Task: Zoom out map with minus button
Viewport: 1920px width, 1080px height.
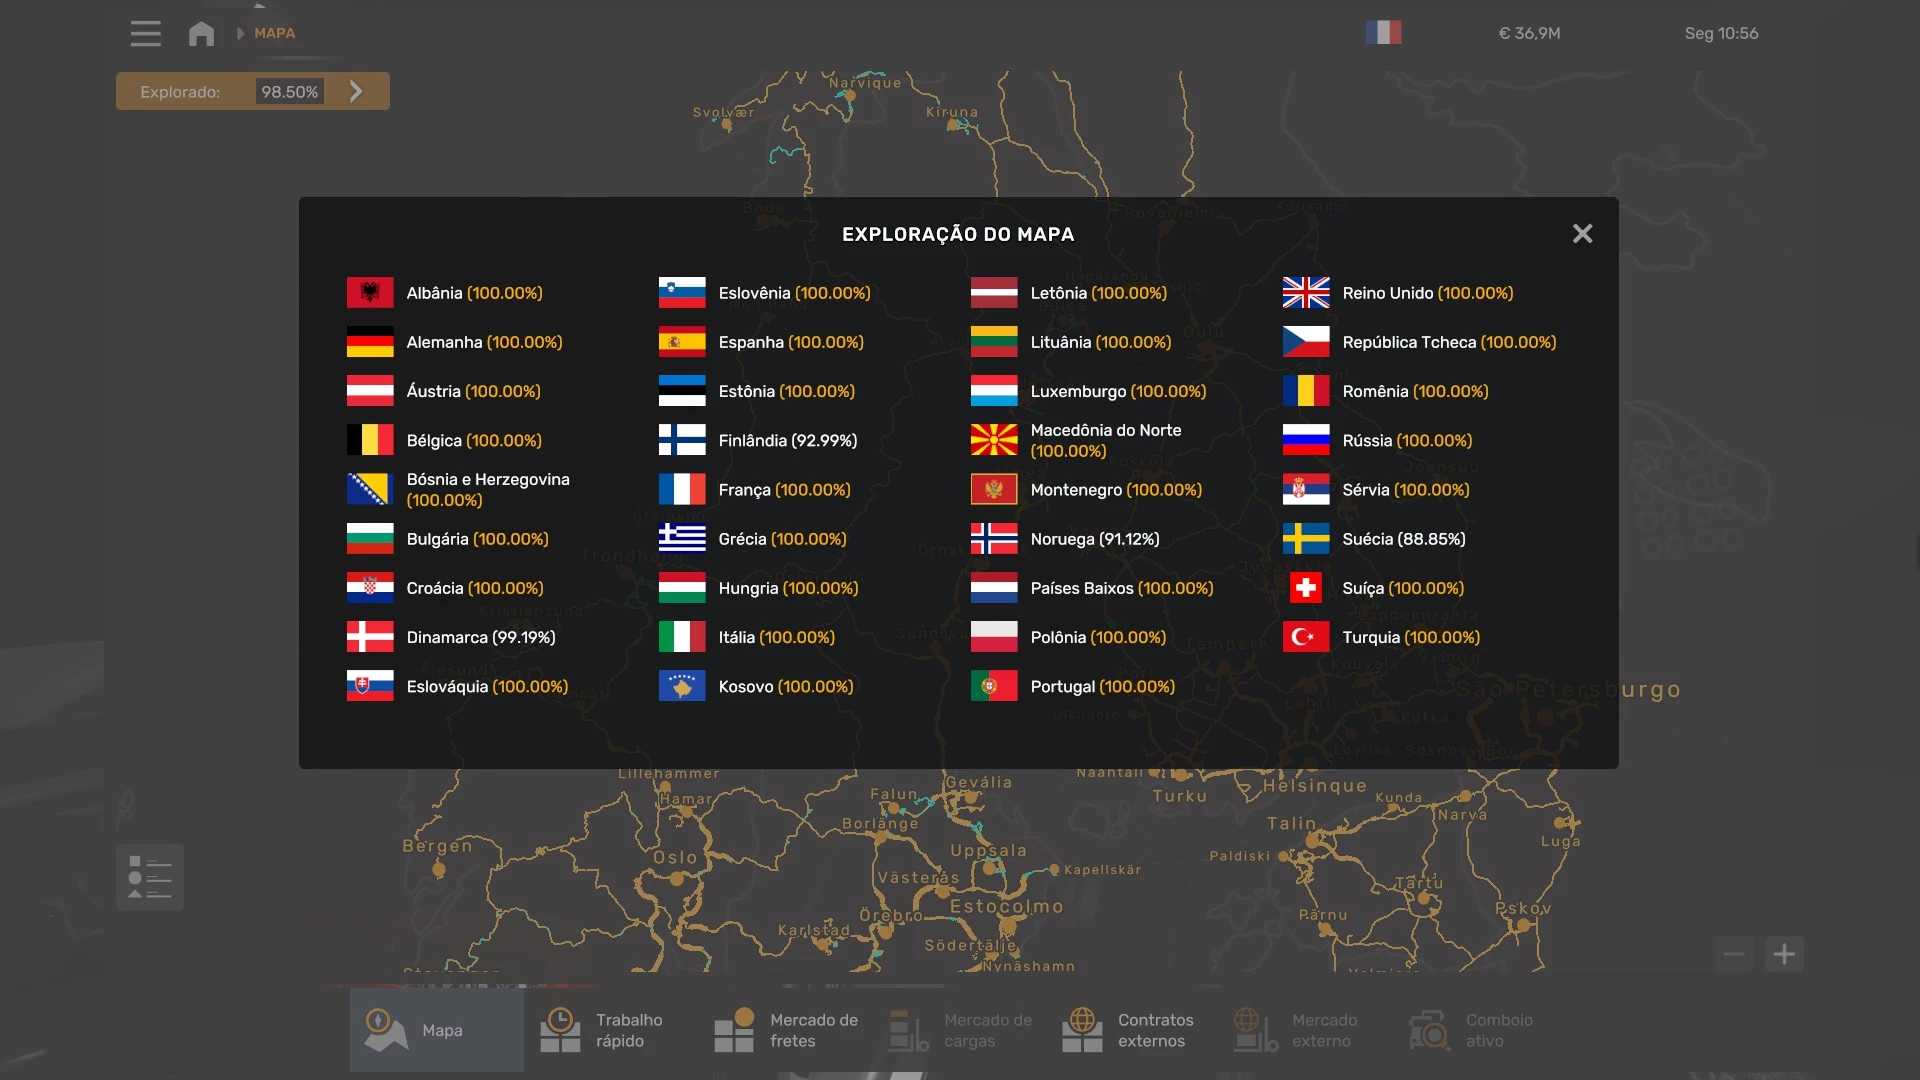Action: pyautogui.click(x=1735, y=954)
